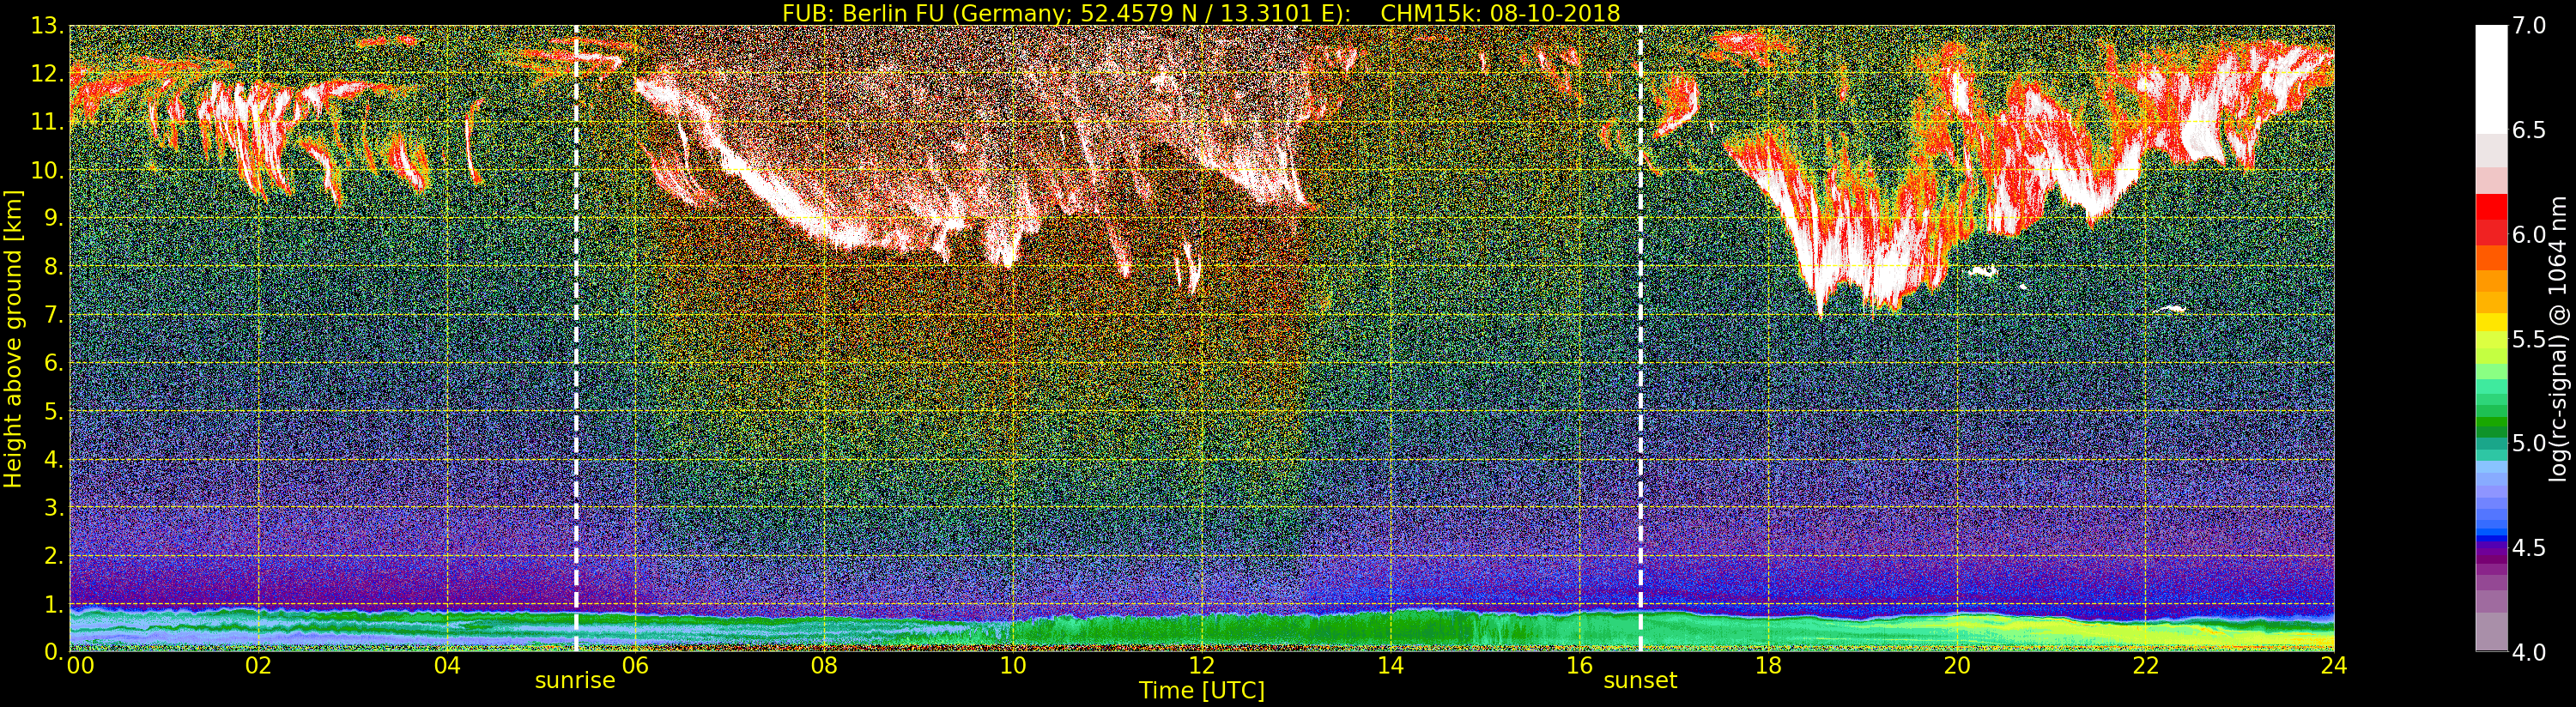Click colorbar scale value "6.5"
The height and width of the screenshot is (707, 2576).
[2529, 130]
